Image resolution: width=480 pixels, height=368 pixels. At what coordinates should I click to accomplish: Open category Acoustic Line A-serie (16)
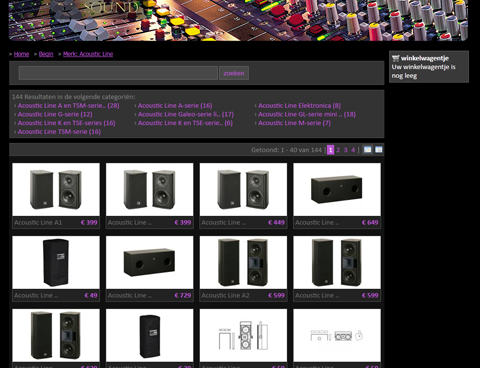tap(175, 106)
